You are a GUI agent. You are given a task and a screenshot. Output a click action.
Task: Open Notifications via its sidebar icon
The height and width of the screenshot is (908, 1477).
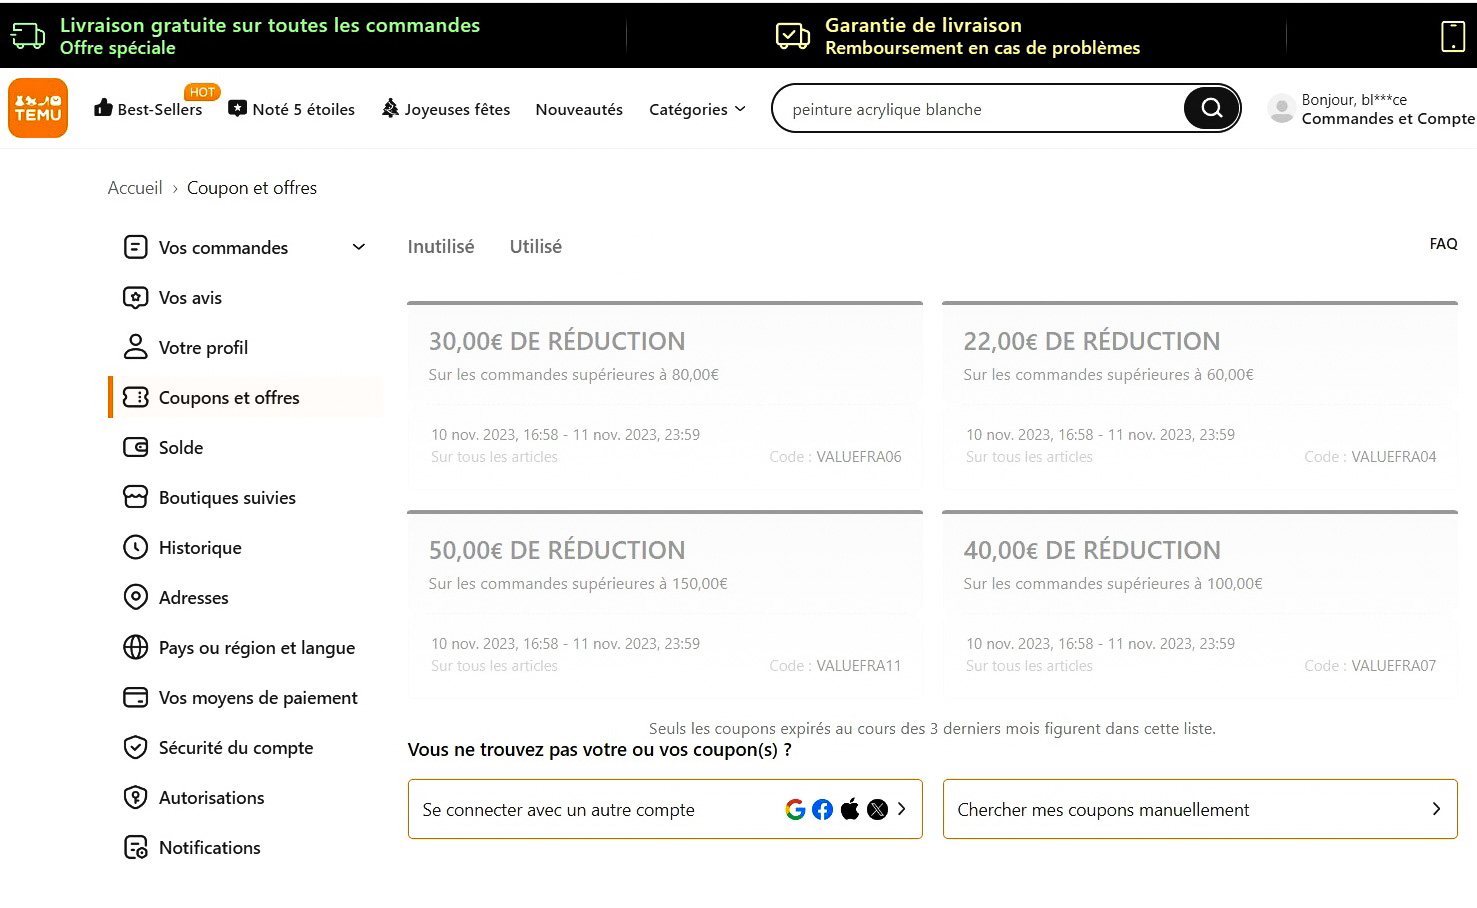[136, 847]
